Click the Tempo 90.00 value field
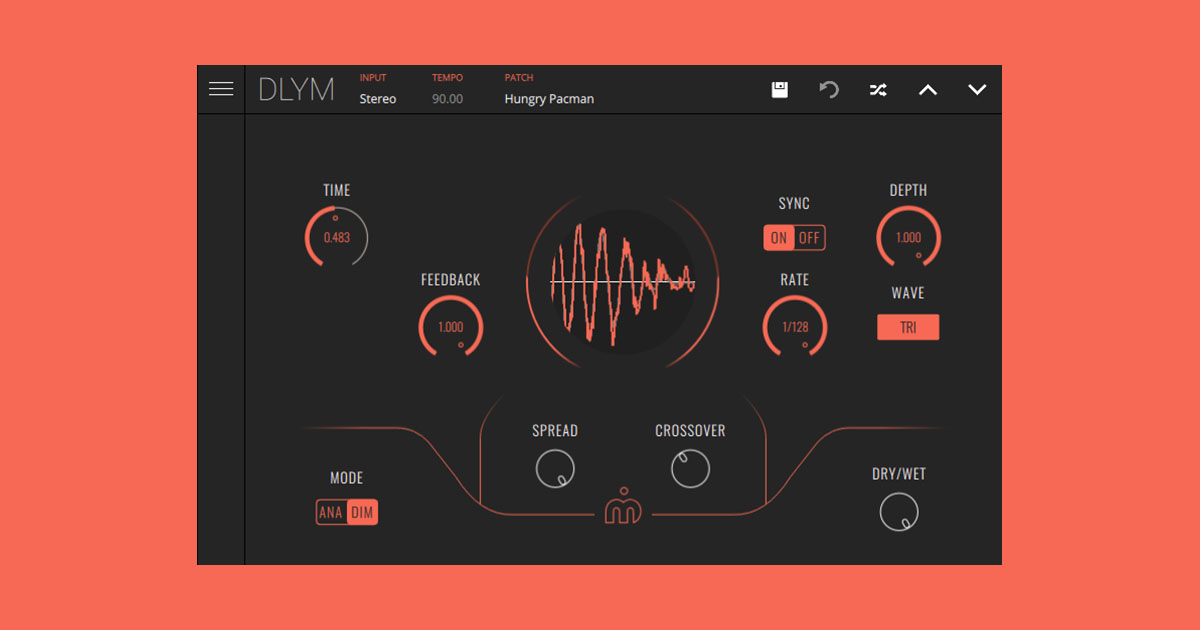1200x630 pixels. click(447, 99)
